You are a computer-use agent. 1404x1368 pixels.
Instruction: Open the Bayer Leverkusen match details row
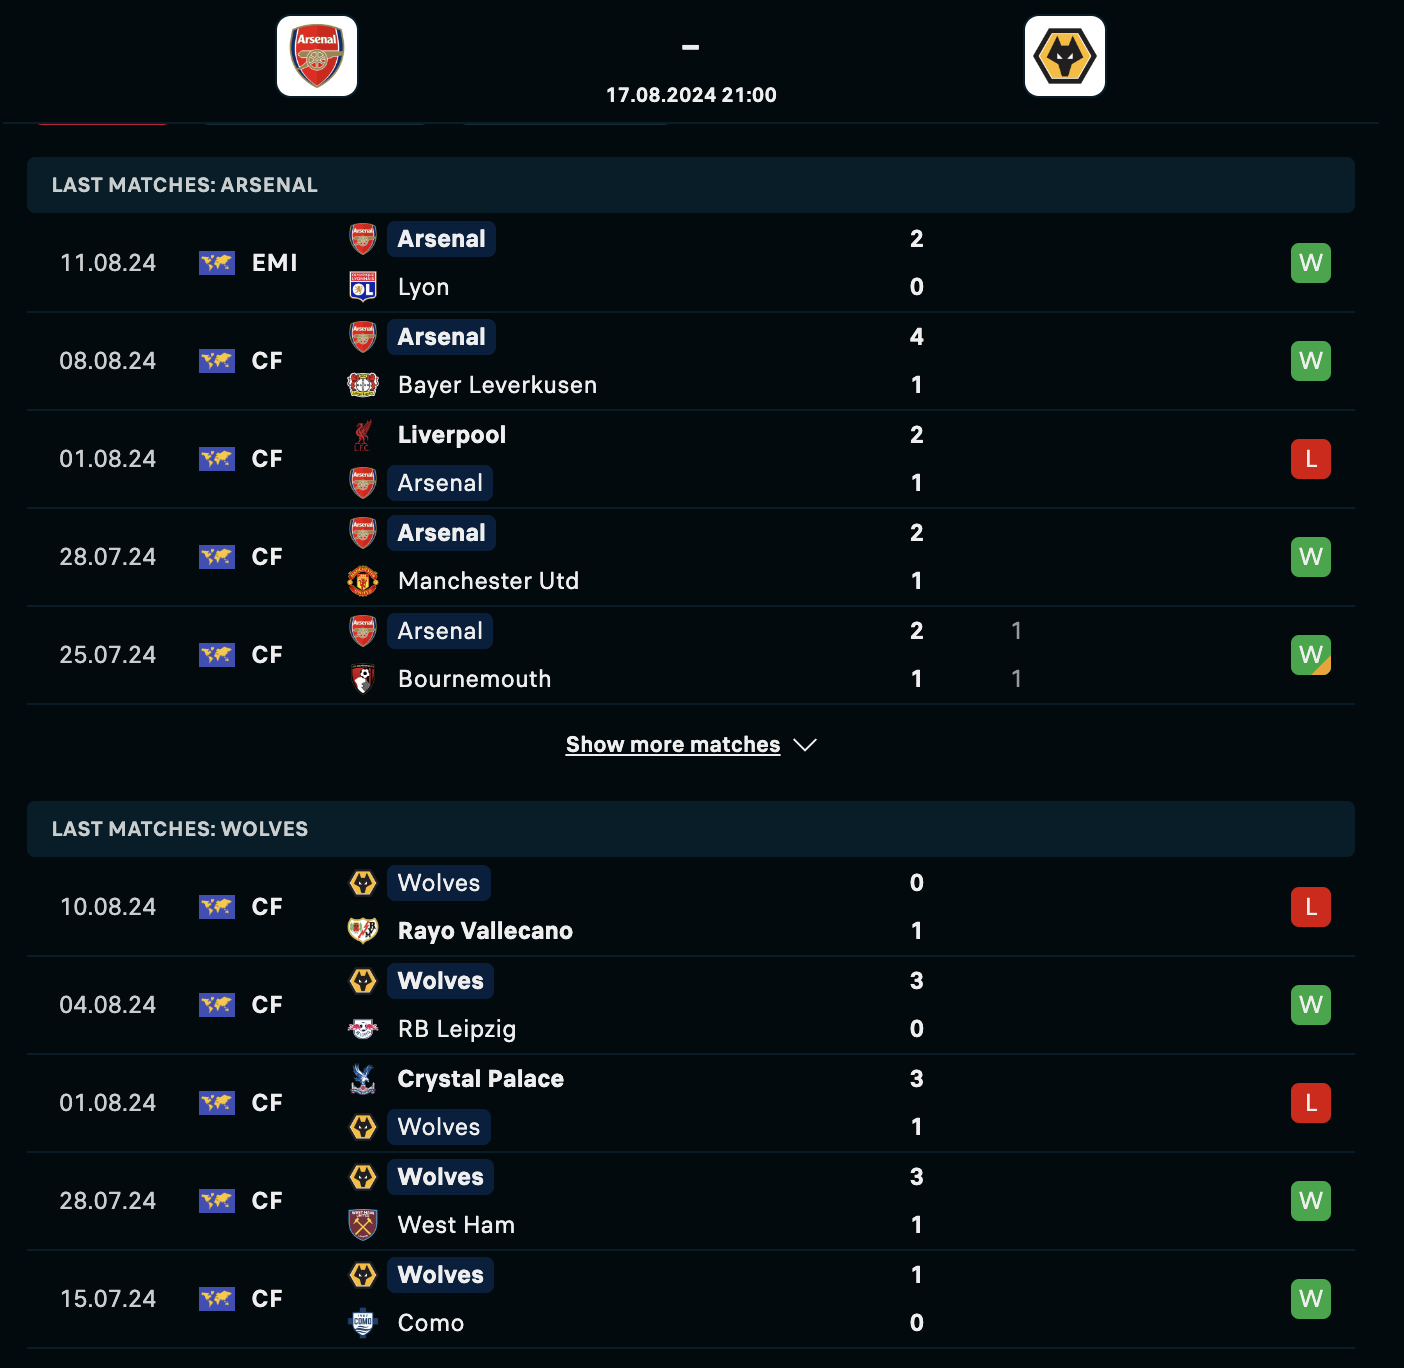(690, 360)
